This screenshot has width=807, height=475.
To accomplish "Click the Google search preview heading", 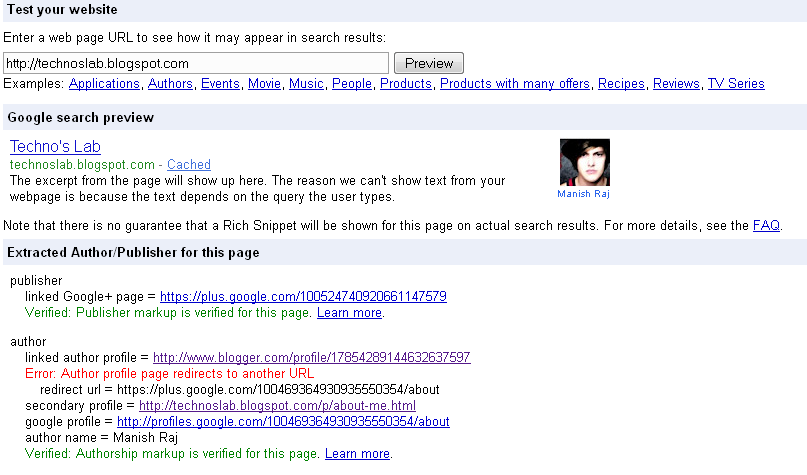I will click(80, 117).
